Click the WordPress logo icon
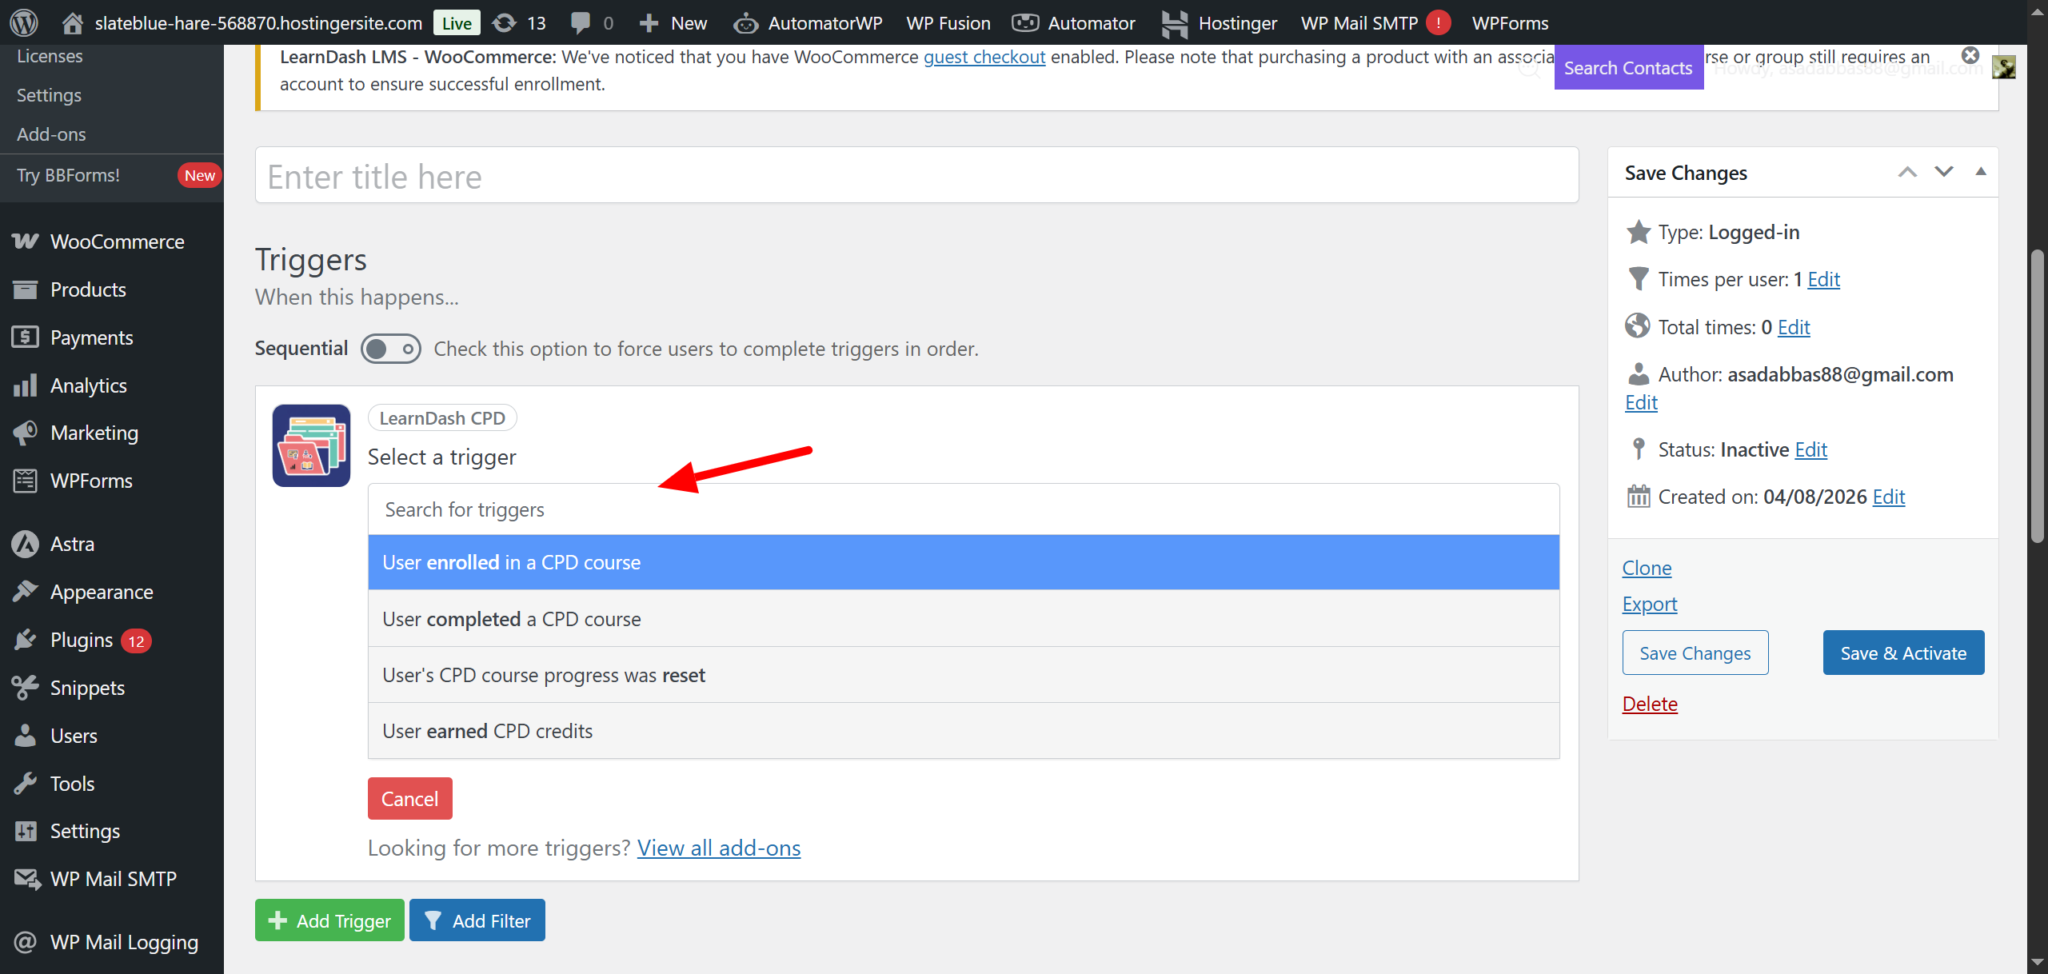2048x974 pixels. click(23, 22)
